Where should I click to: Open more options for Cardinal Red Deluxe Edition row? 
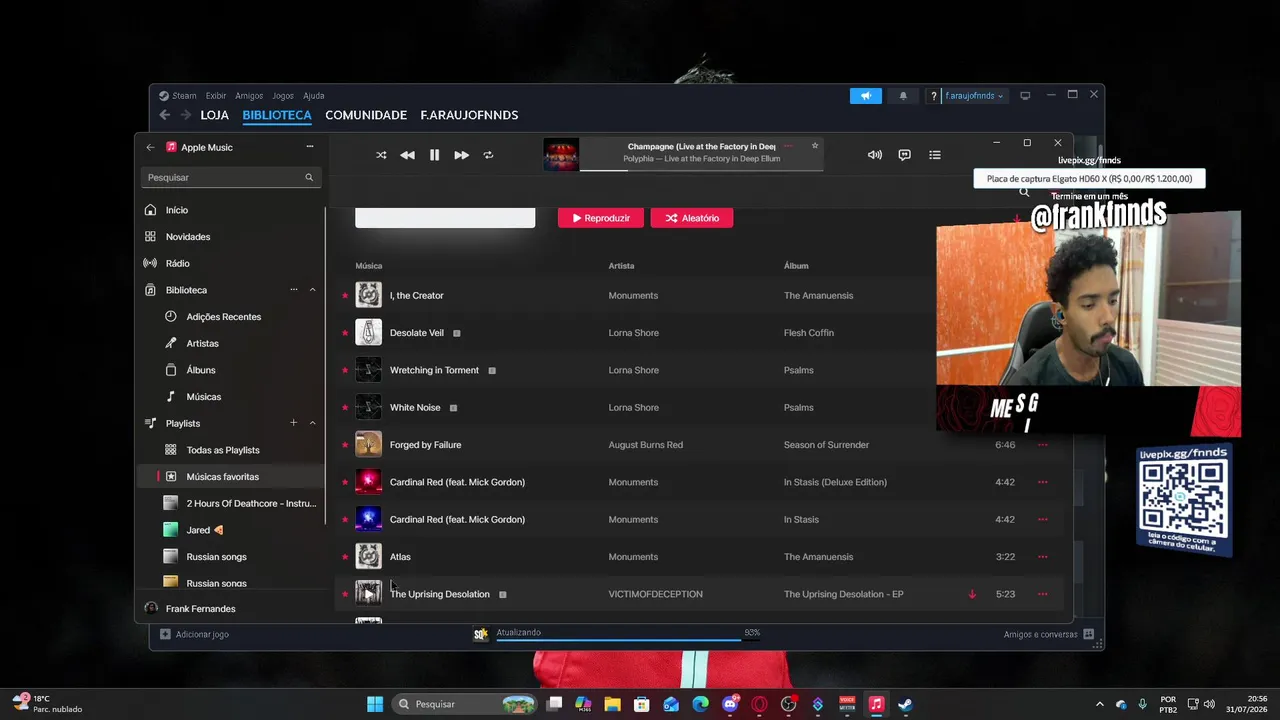(1042, 482)
